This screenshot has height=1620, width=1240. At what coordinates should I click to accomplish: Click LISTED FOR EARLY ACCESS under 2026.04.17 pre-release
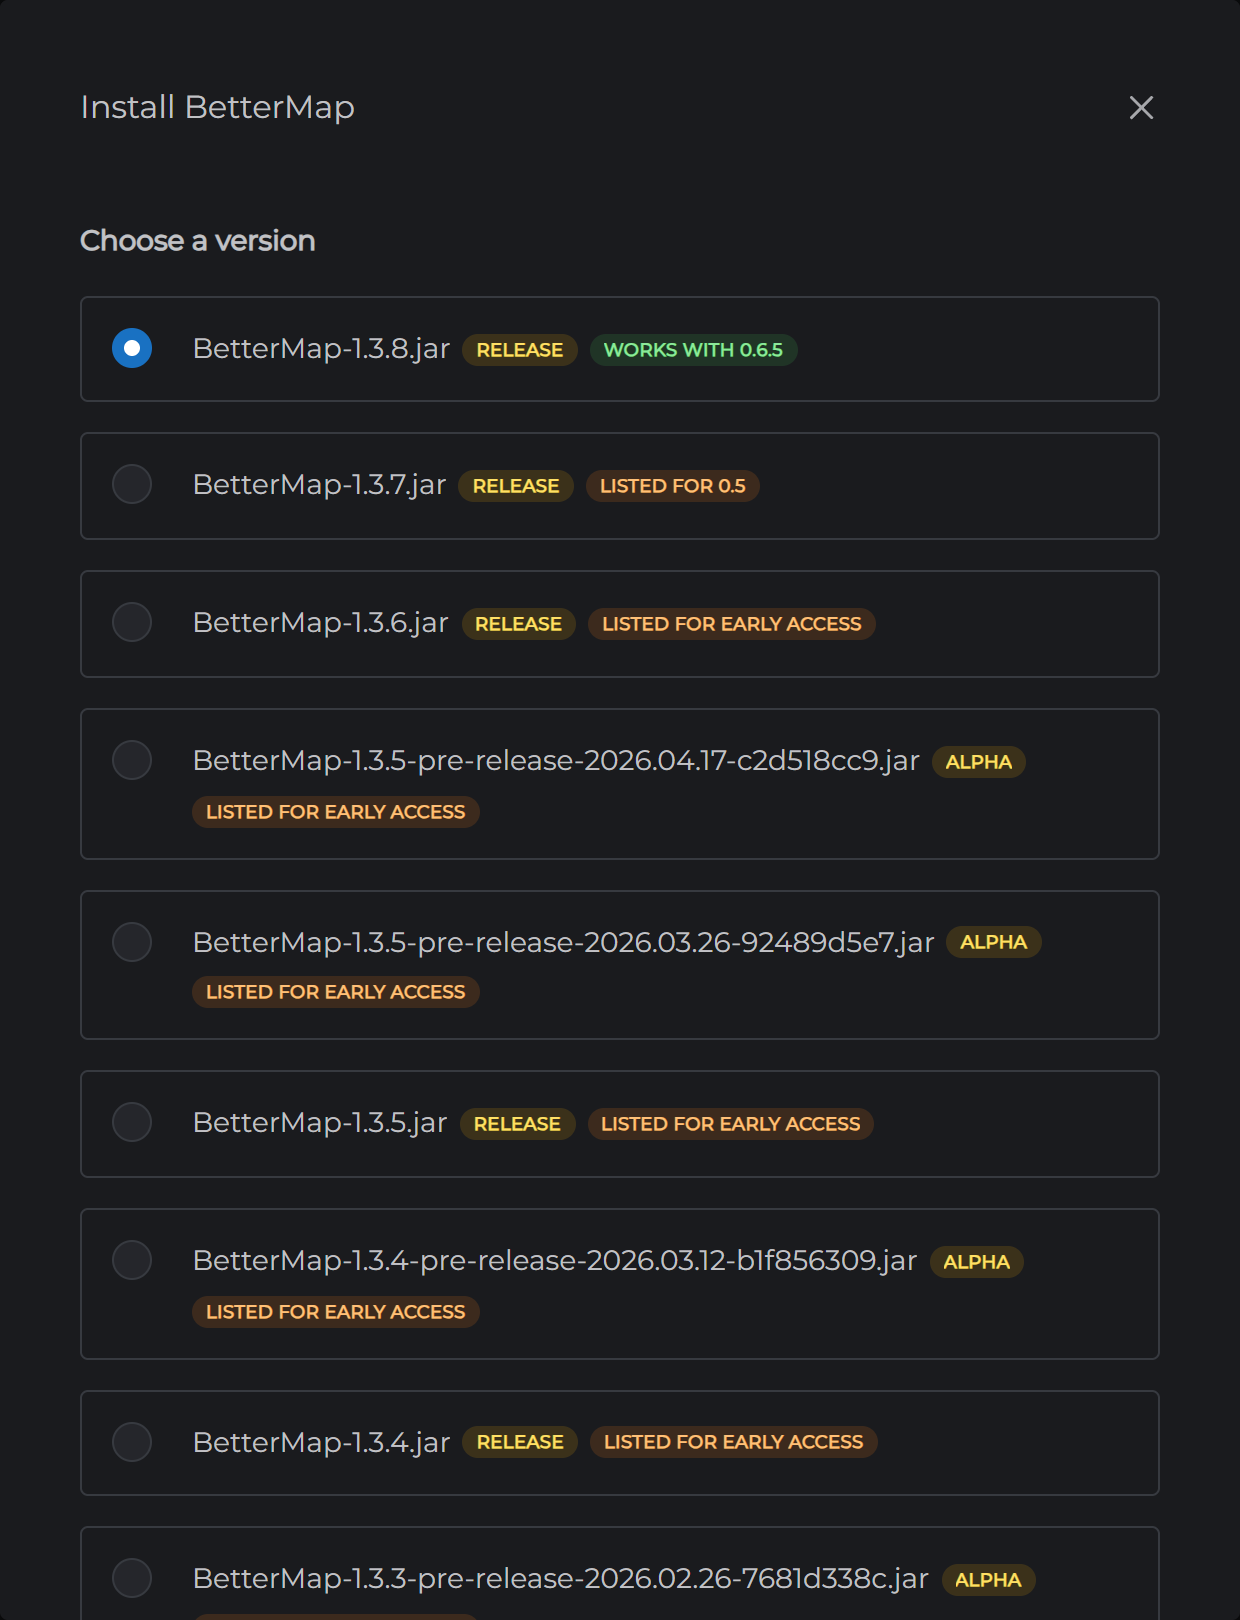pyautogui.click(x=336, y=812)
